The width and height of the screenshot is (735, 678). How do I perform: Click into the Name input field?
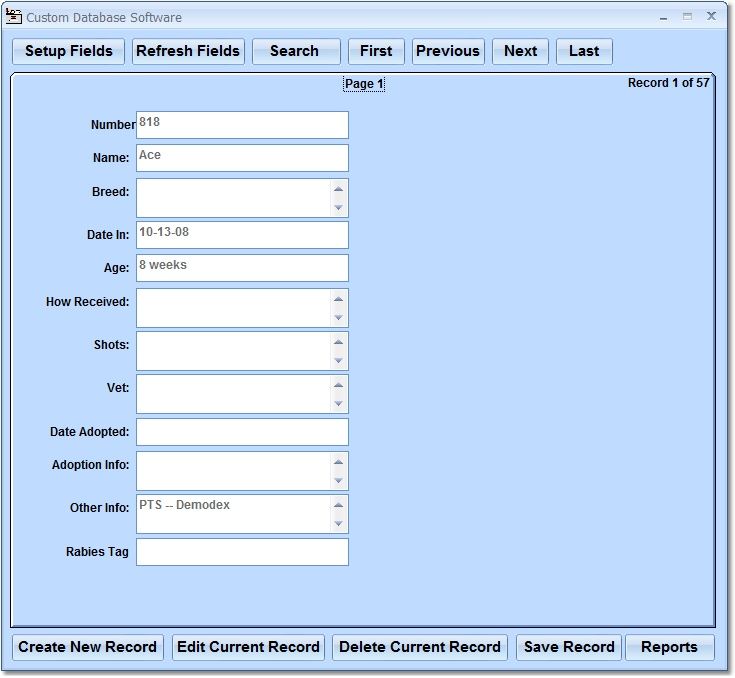coord(242,158)
